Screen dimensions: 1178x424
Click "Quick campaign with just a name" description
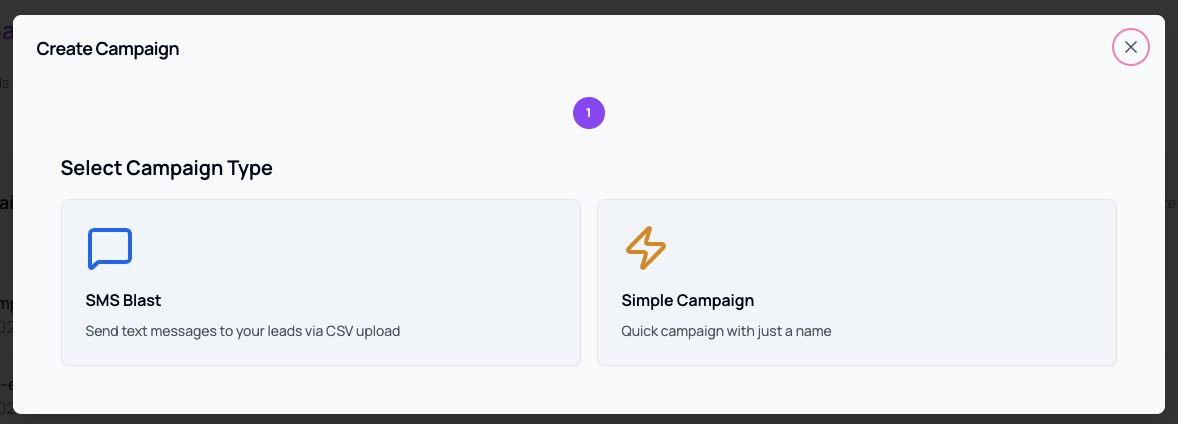[x=726, y=330]
